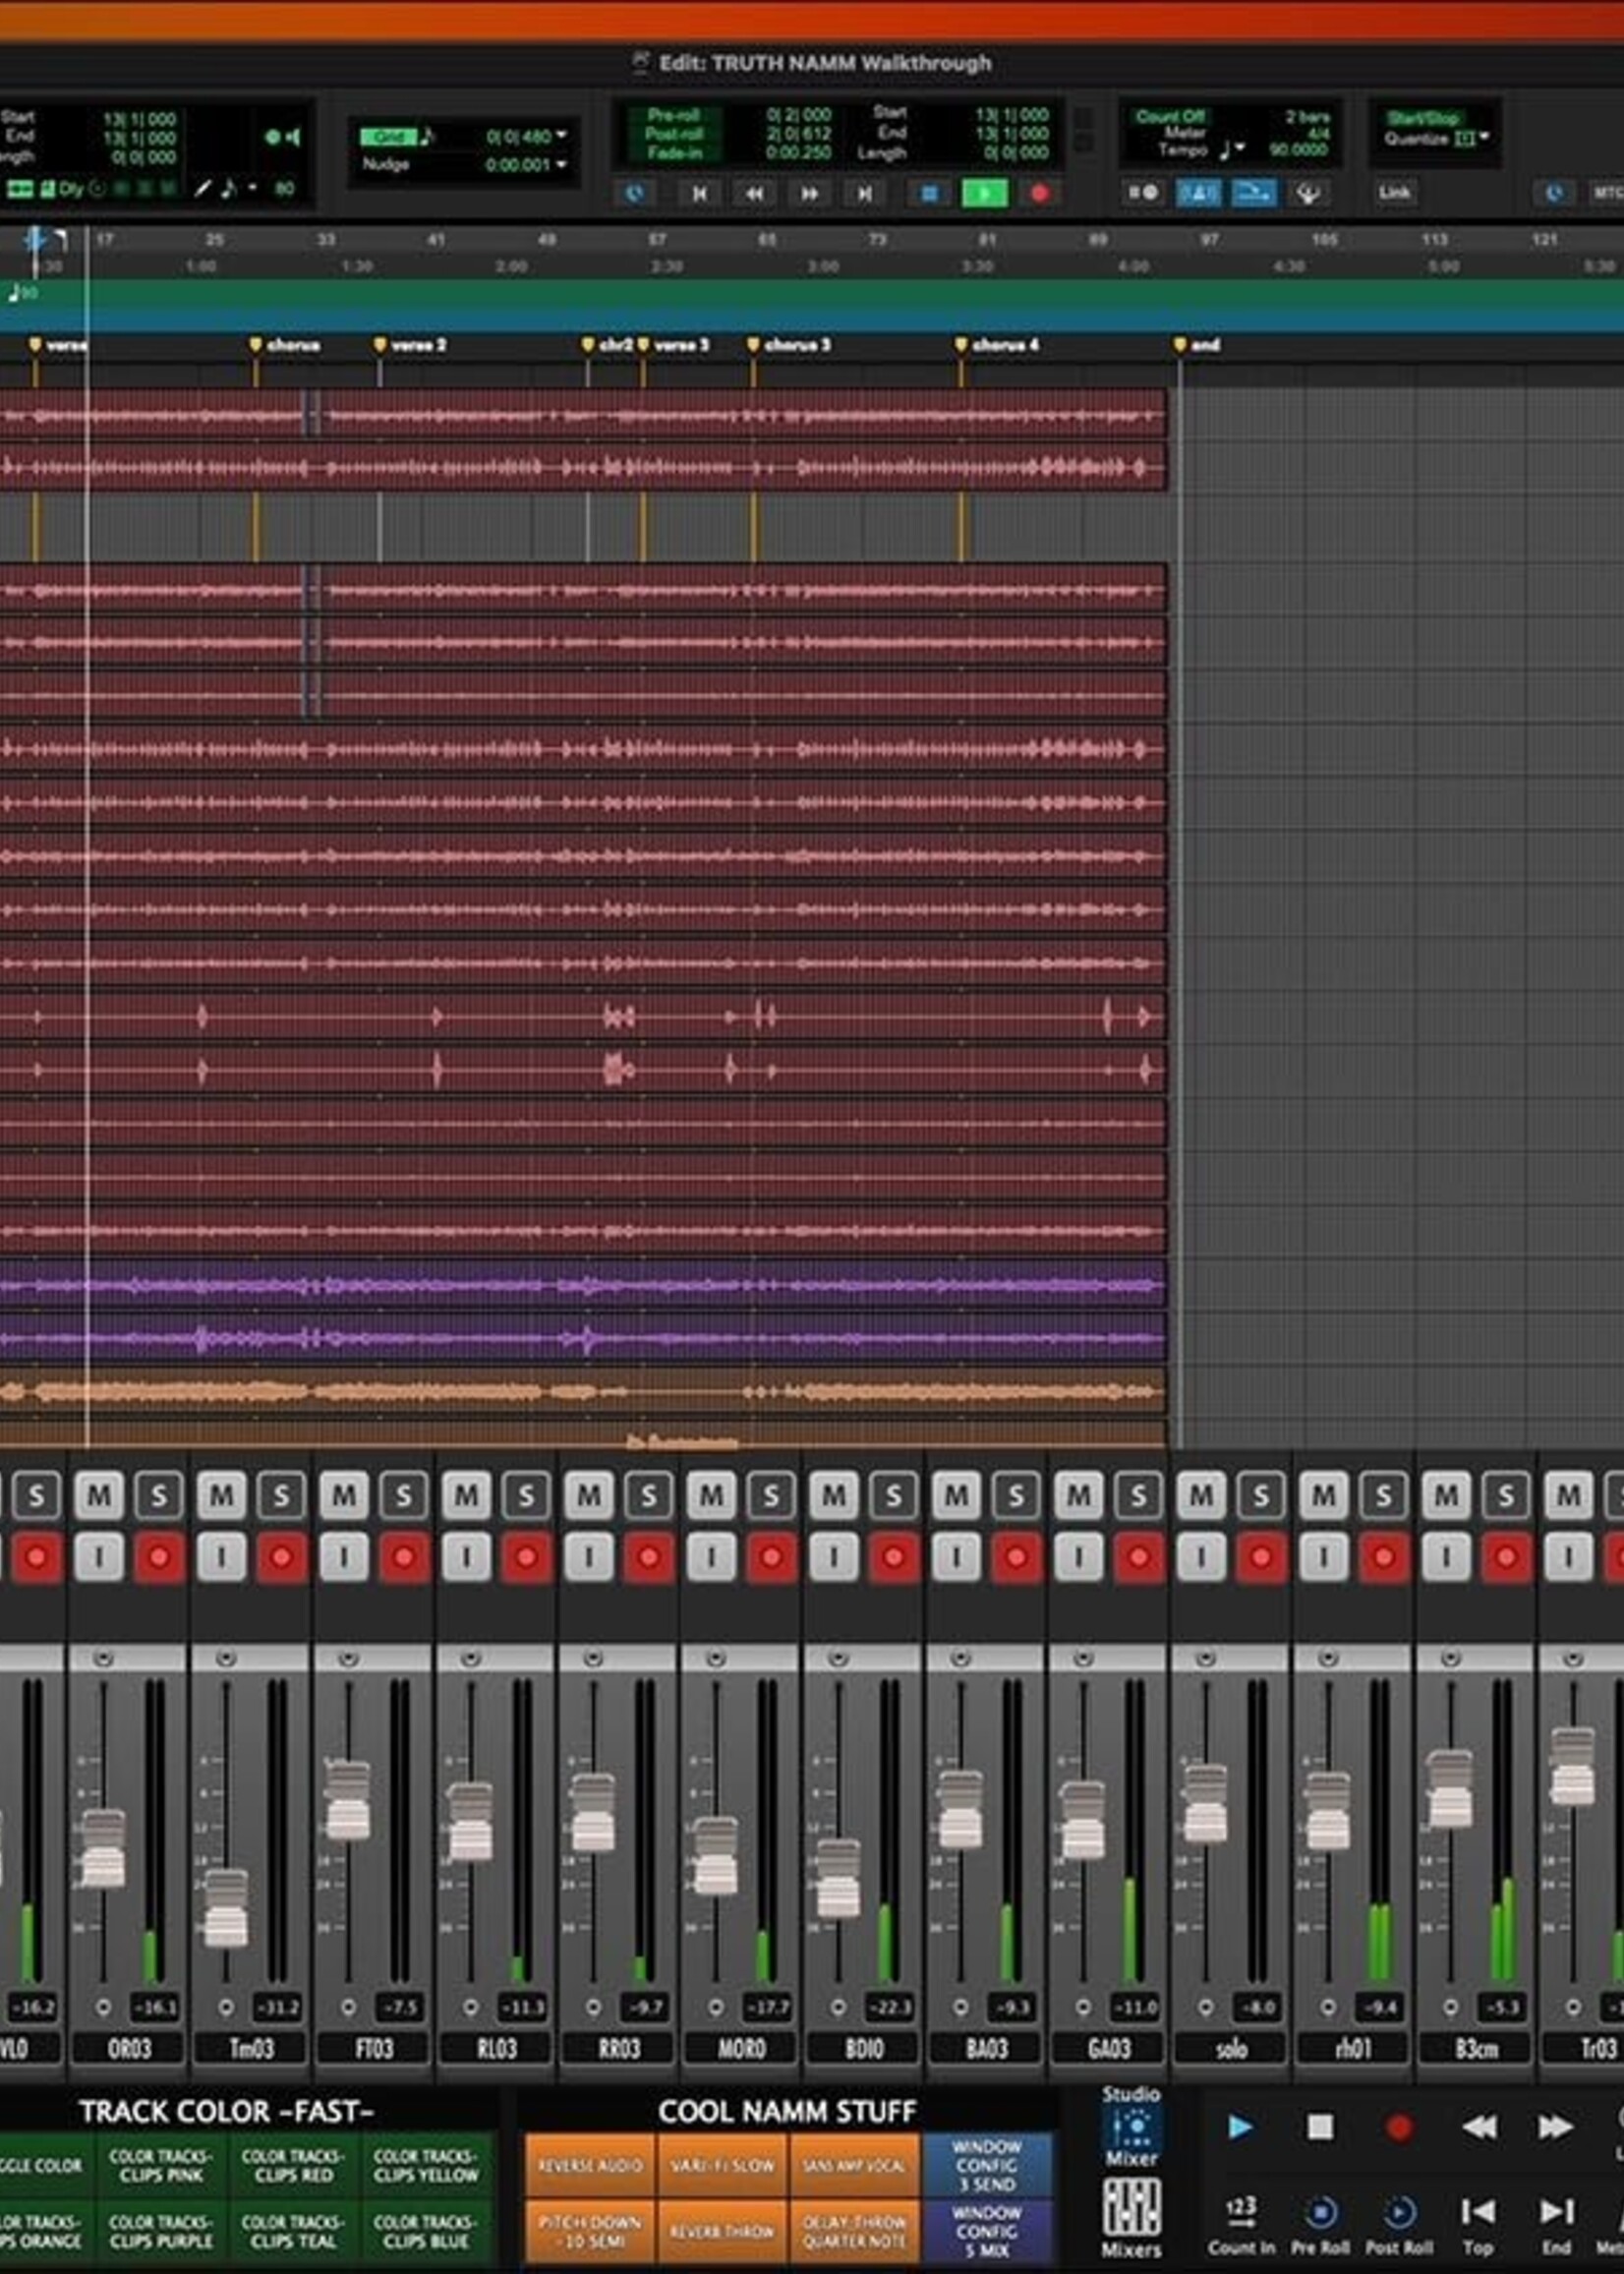Solo the GA03 channel
This screenshot has width=1624, height=2274.
(1139, 1496)
